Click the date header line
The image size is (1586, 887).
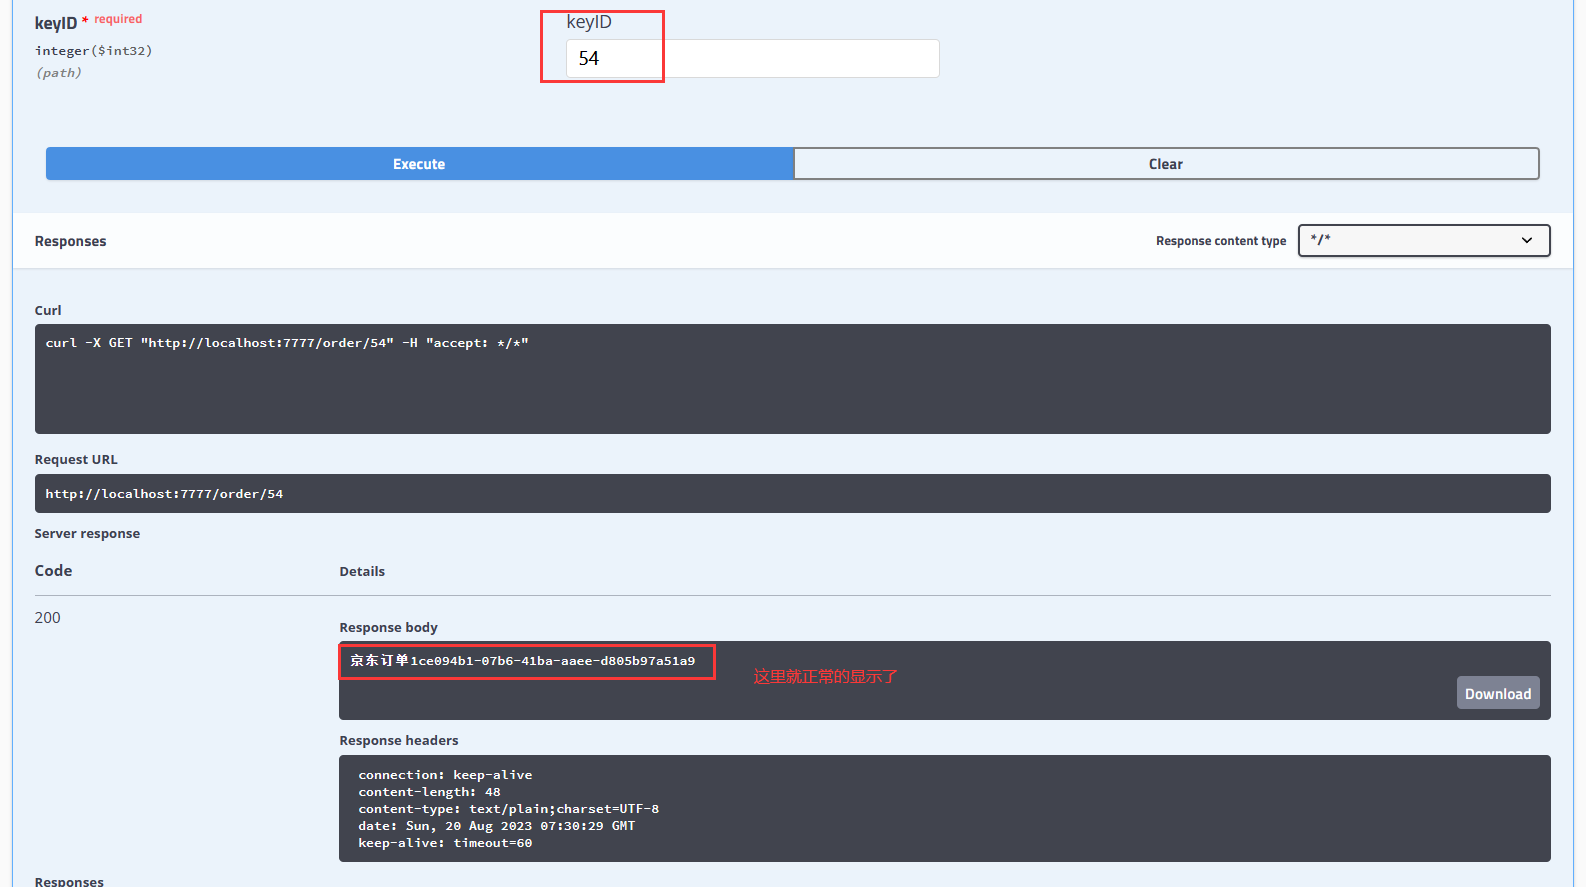[497, 826]
